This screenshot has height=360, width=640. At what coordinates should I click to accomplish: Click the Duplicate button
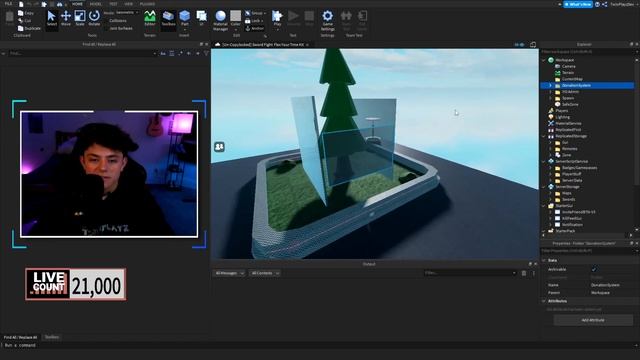coord(29,28)
